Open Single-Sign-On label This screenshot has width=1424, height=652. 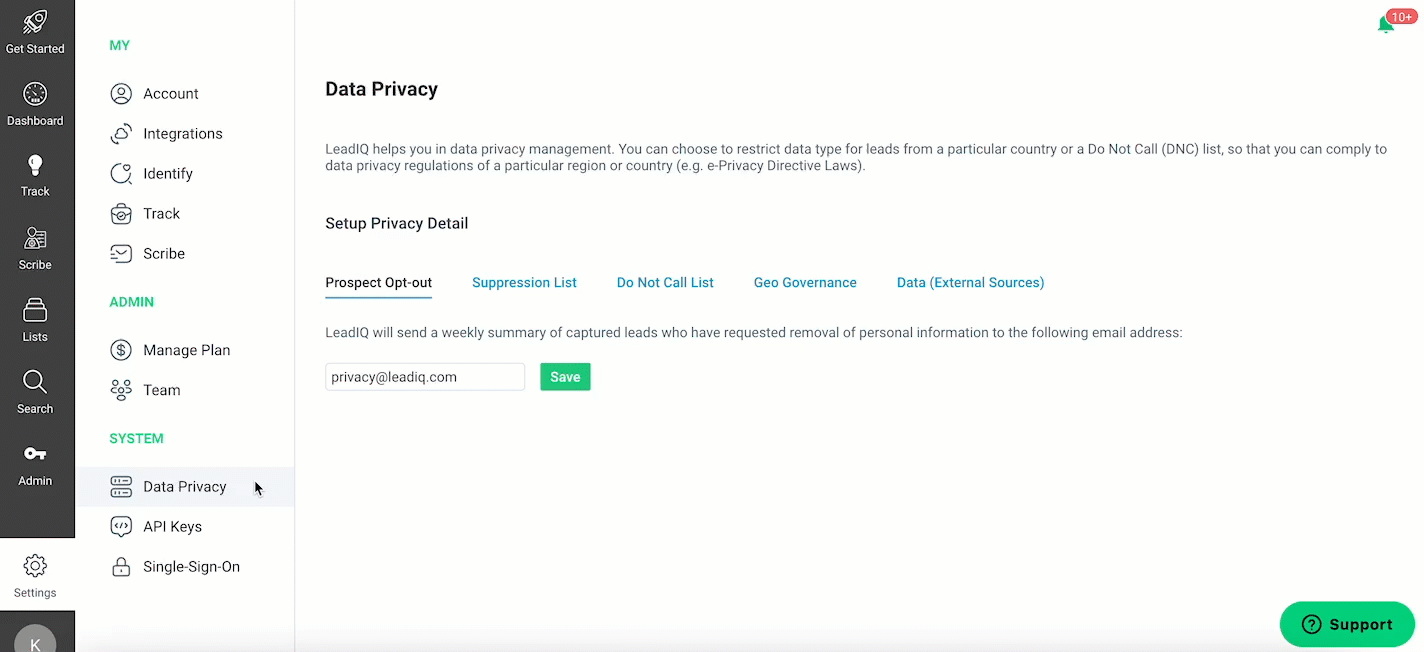[x=192, y=567]
